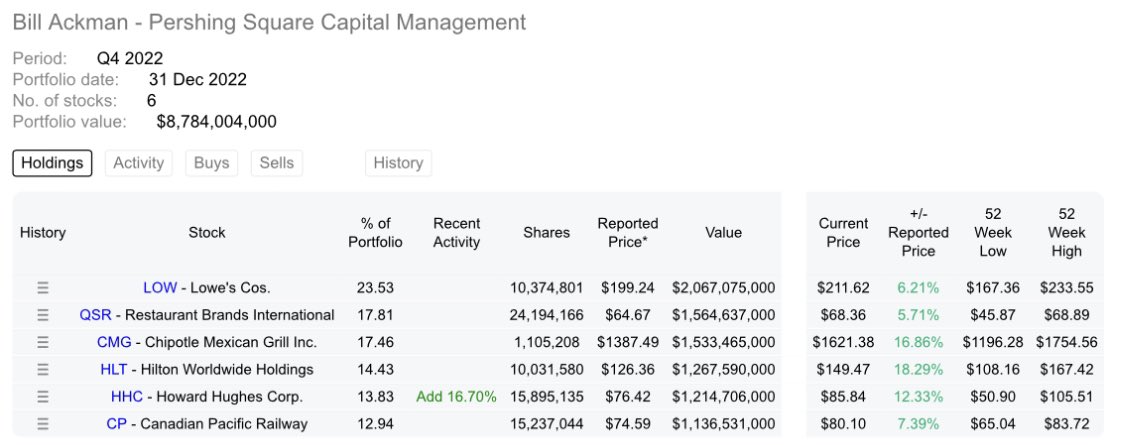1121x445 pixels.
Task: Select the Holdings tab
Action: 52,163
